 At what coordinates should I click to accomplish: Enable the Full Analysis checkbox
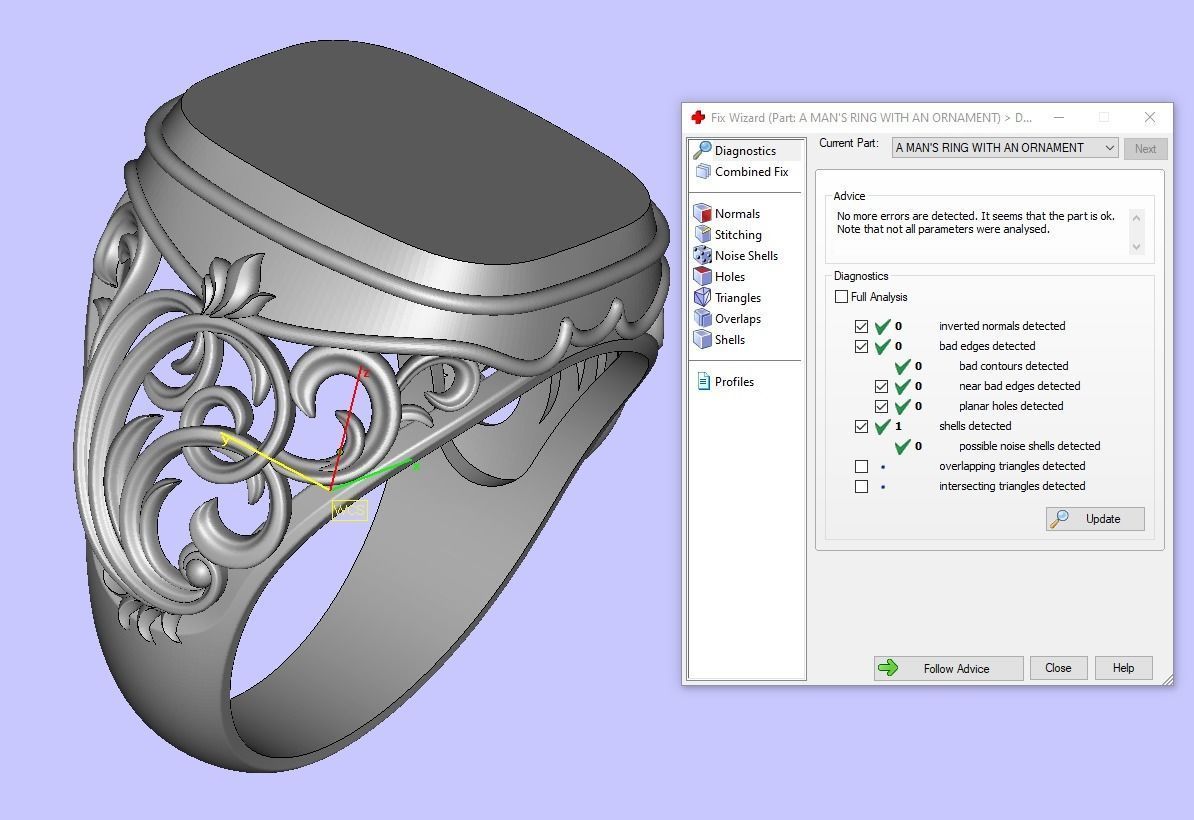[x=841, y=296]
